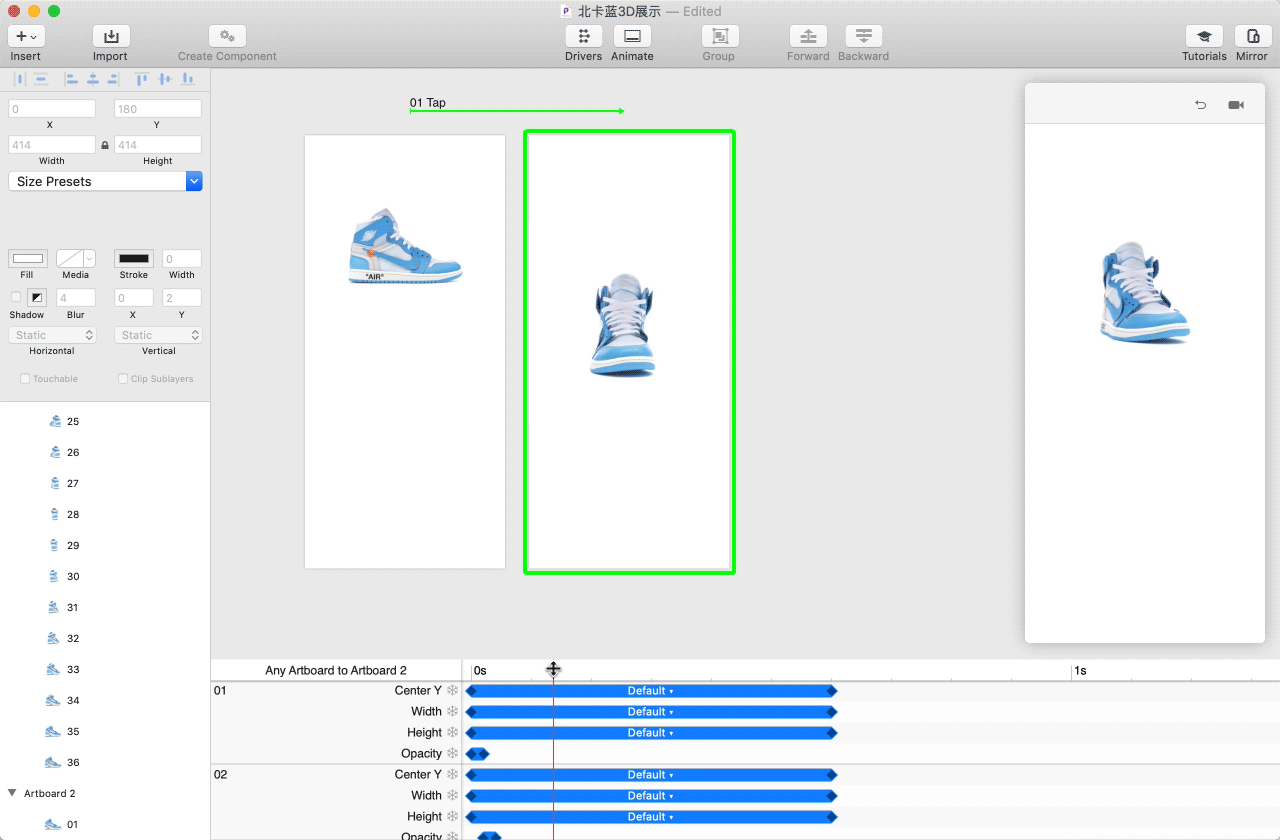Open Default easing for 01 Center Y
Screen dimensions: 1280x840
650,691
